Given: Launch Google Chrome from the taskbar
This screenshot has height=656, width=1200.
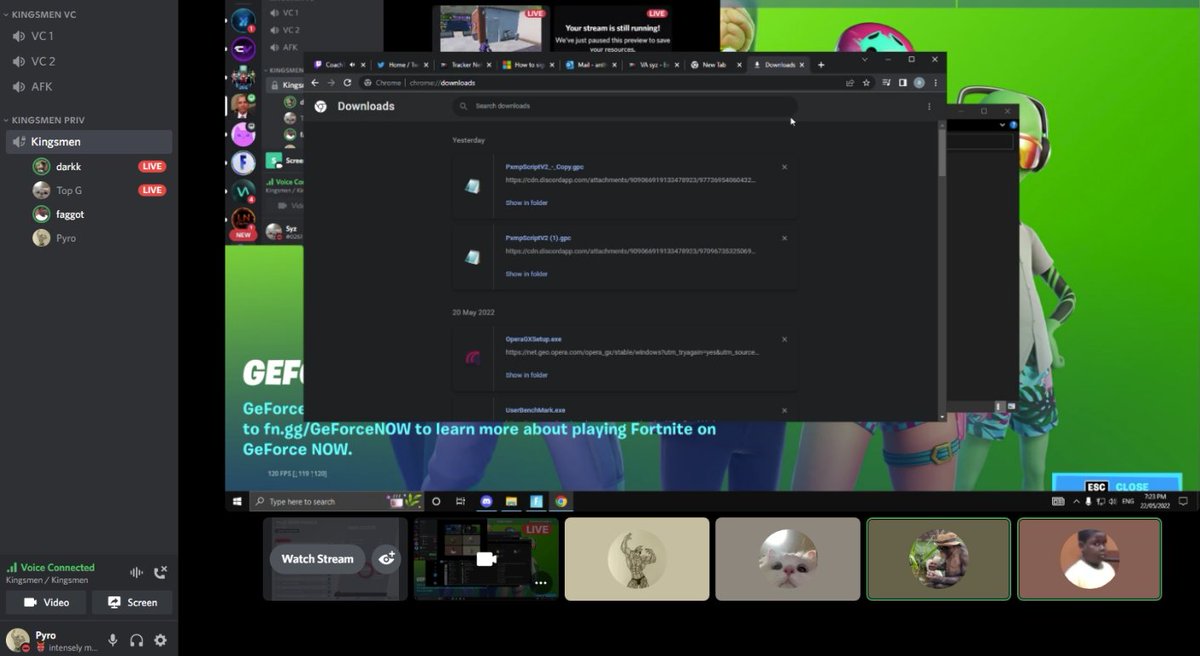Looking at the screenshot, I should coord(561,502).
